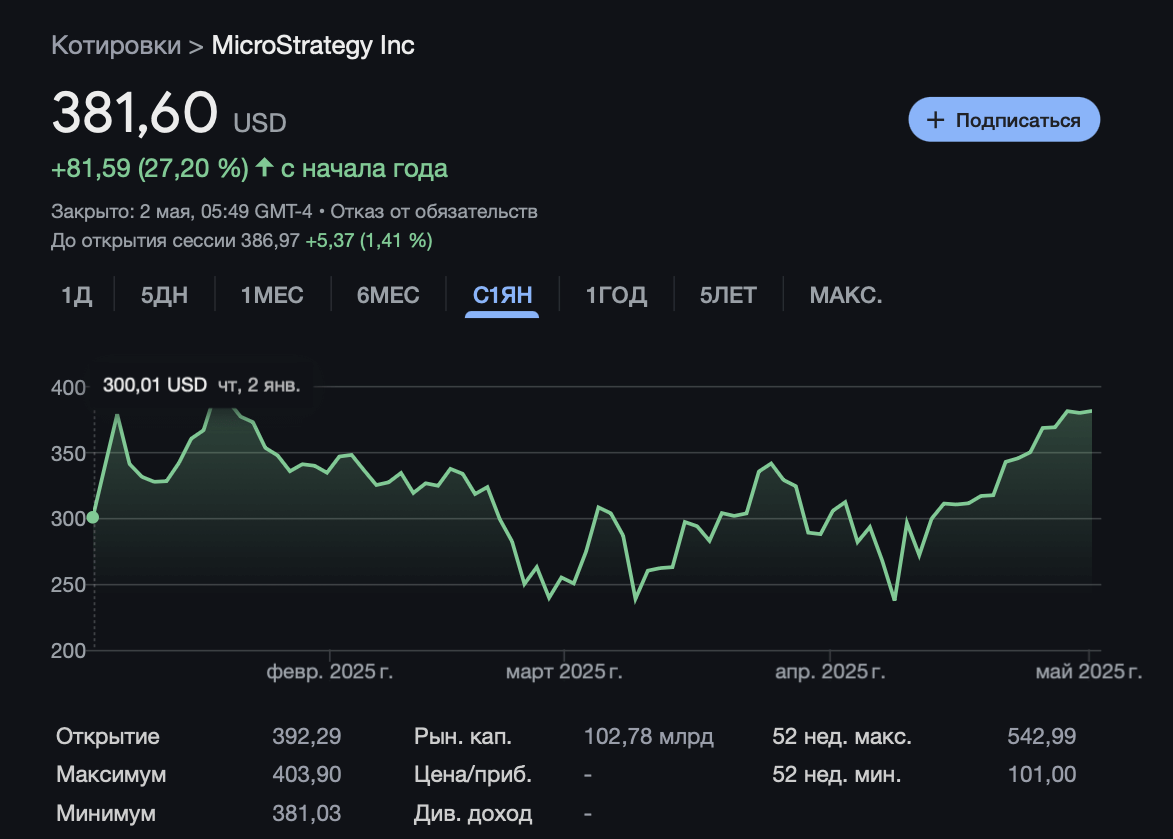Viewport: 1173px width, 839px height.
Task: Click the pre-market 386,97 value
Action: tap(270, 241)
